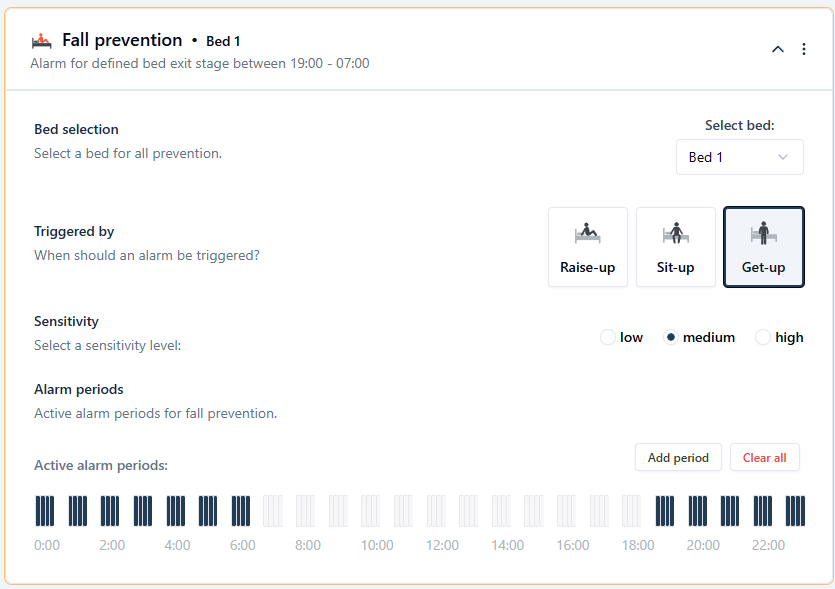Set sensitivity to high

point(764,338)
